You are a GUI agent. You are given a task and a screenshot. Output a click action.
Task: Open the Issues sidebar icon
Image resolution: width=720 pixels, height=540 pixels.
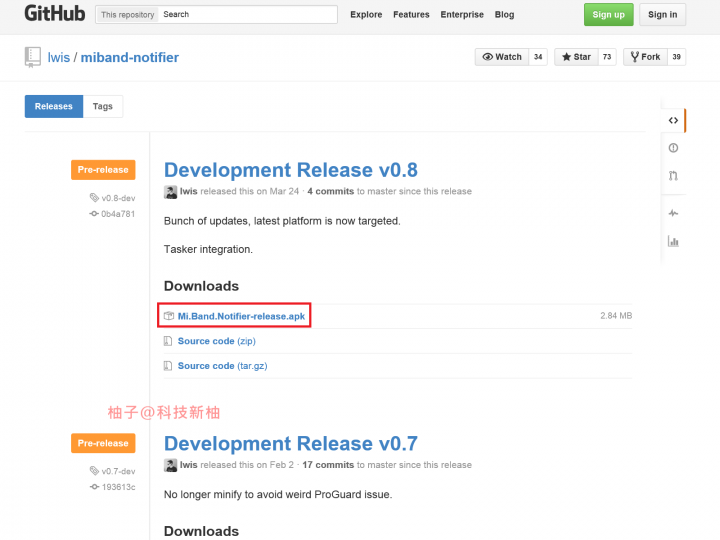673,148
